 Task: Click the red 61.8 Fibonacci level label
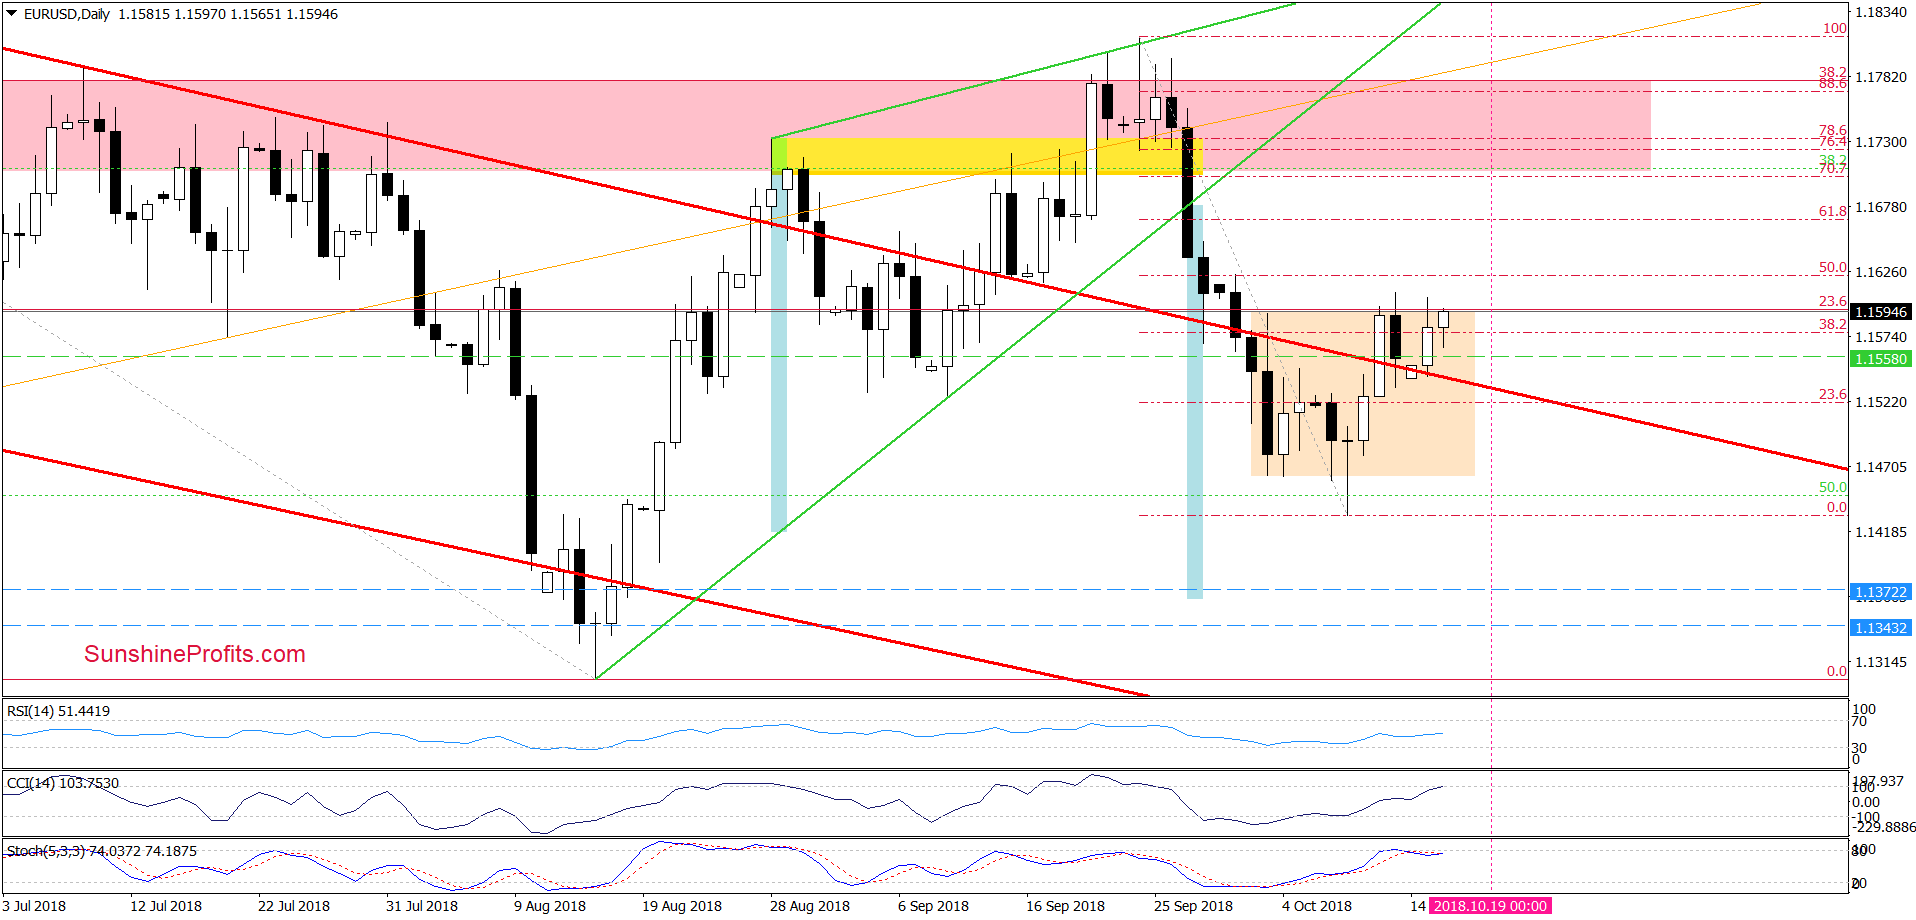[x=1832, y=211]
